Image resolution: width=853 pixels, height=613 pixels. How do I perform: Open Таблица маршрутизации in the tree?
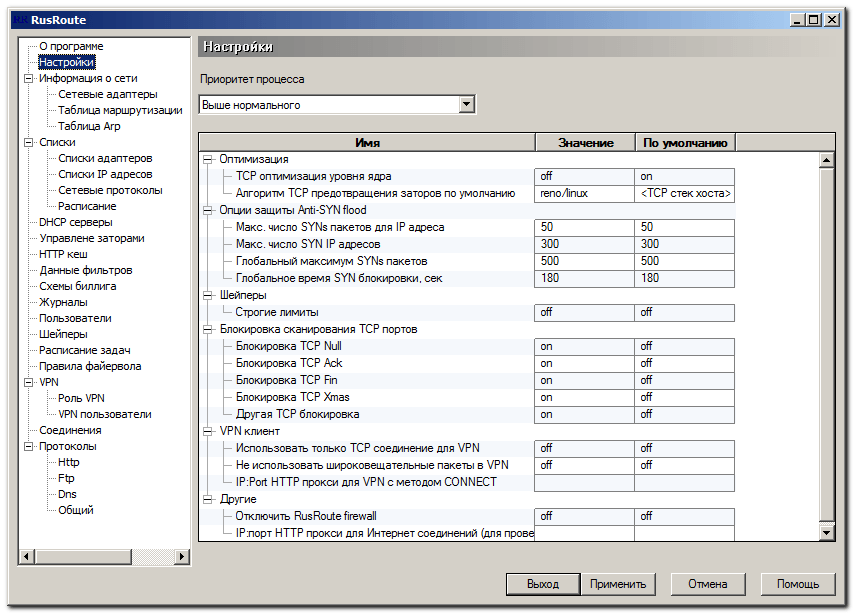tap(120, 110)
